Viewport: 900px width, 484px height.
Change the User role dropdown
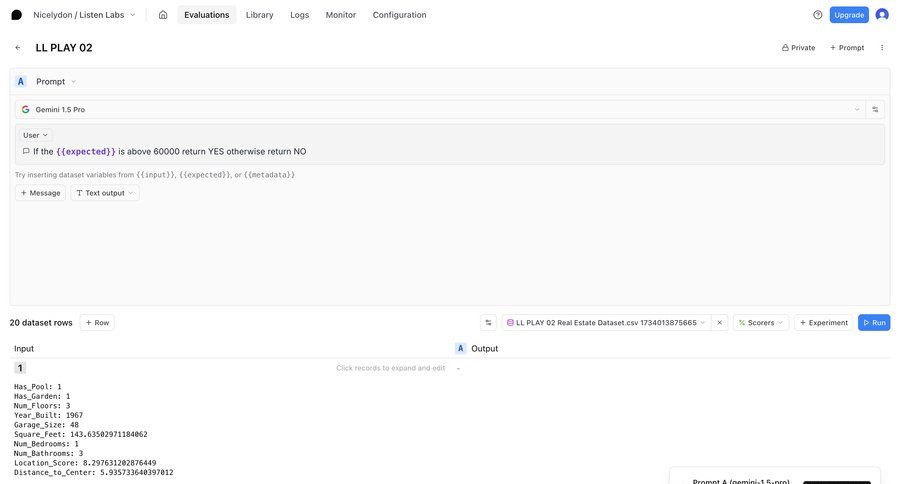pos(35,135)
